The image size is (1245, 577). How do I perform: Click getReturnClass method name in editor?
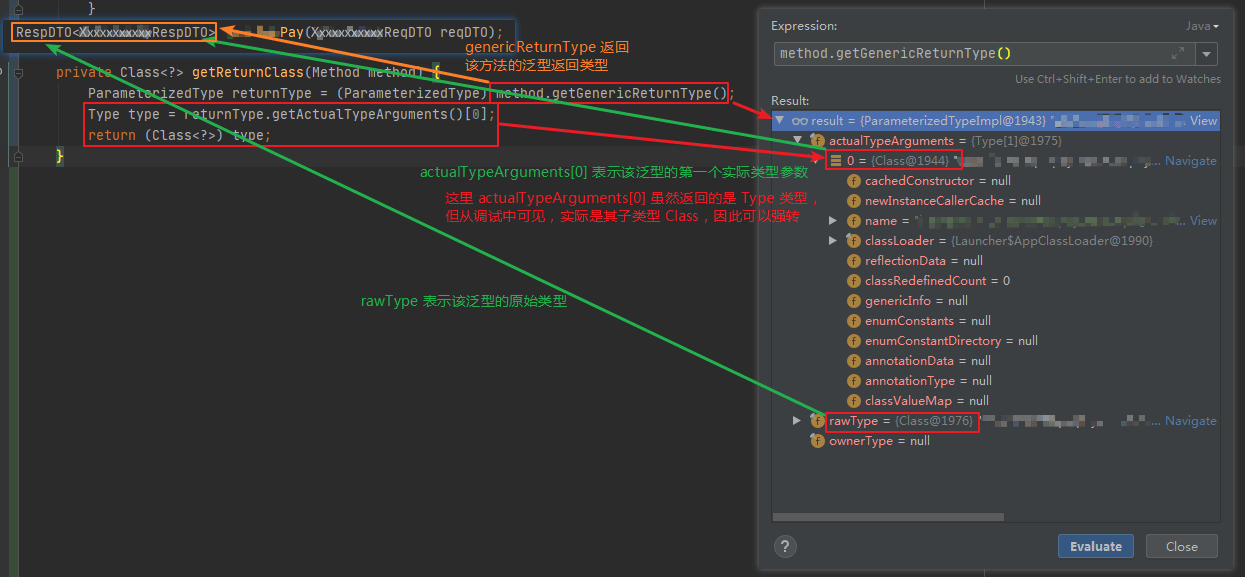tap(248, 72)
